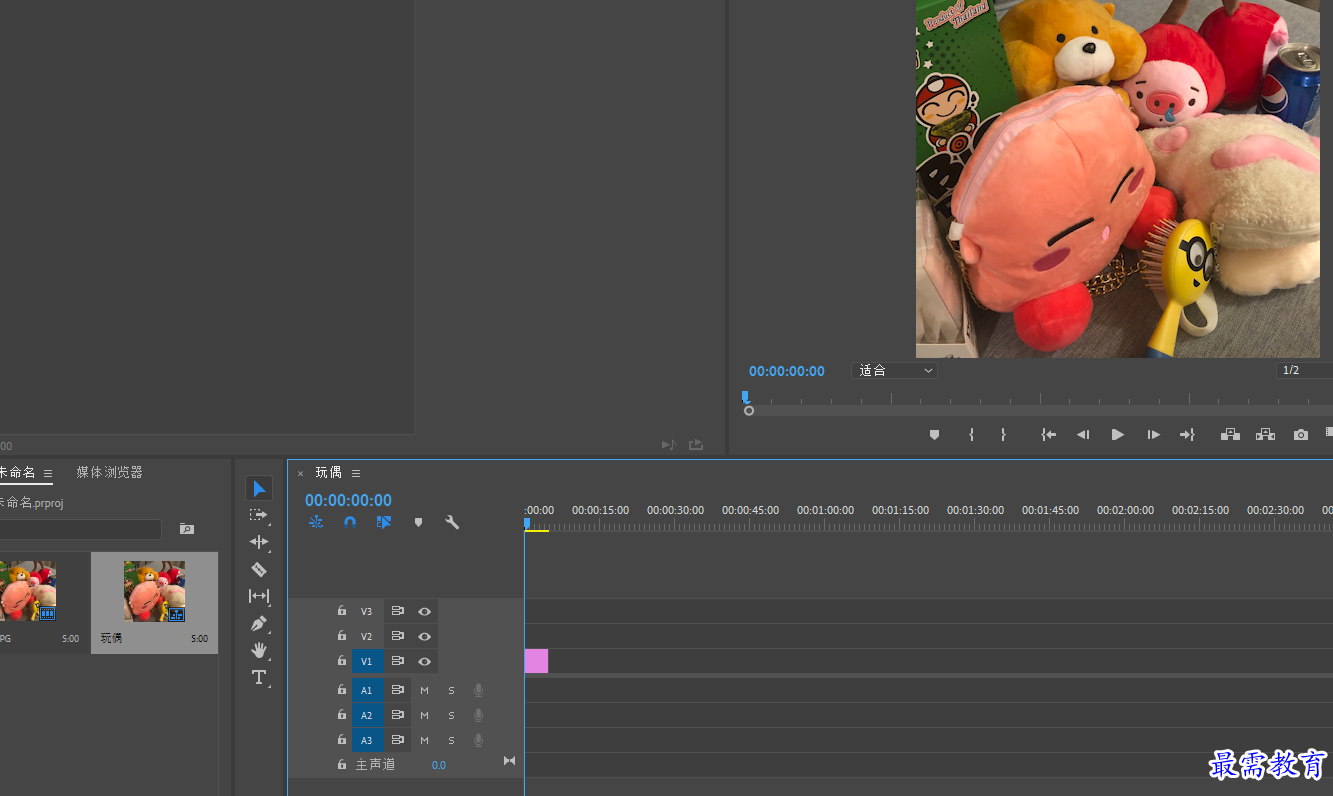Mark In point in Program monitor
This screenshot has height=796, width=1333.
pos(971,435)
